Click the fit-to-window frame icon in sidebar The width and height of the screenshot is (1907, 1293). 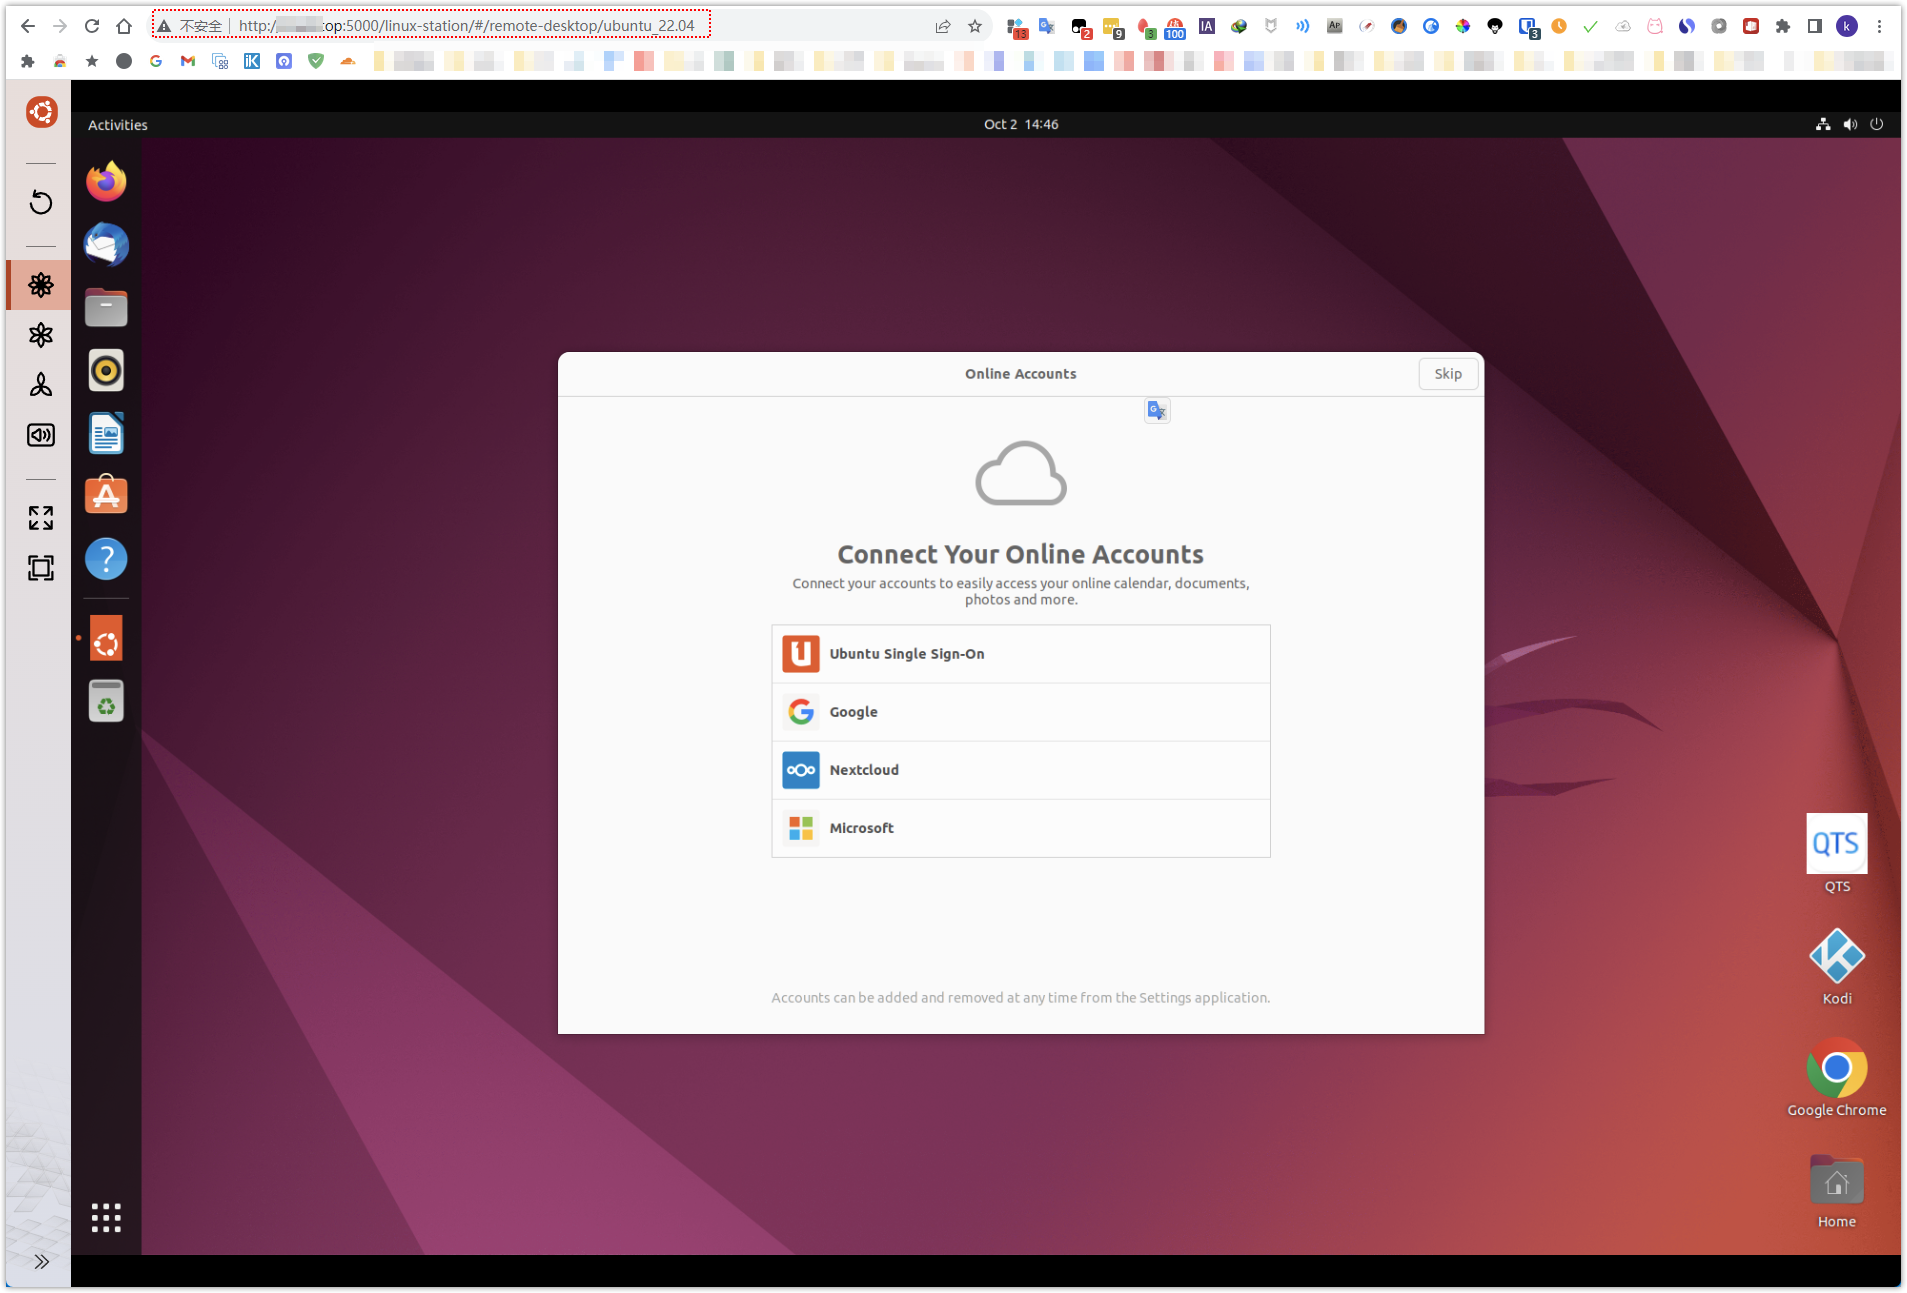pyautogui.click(x=41, y=568)
